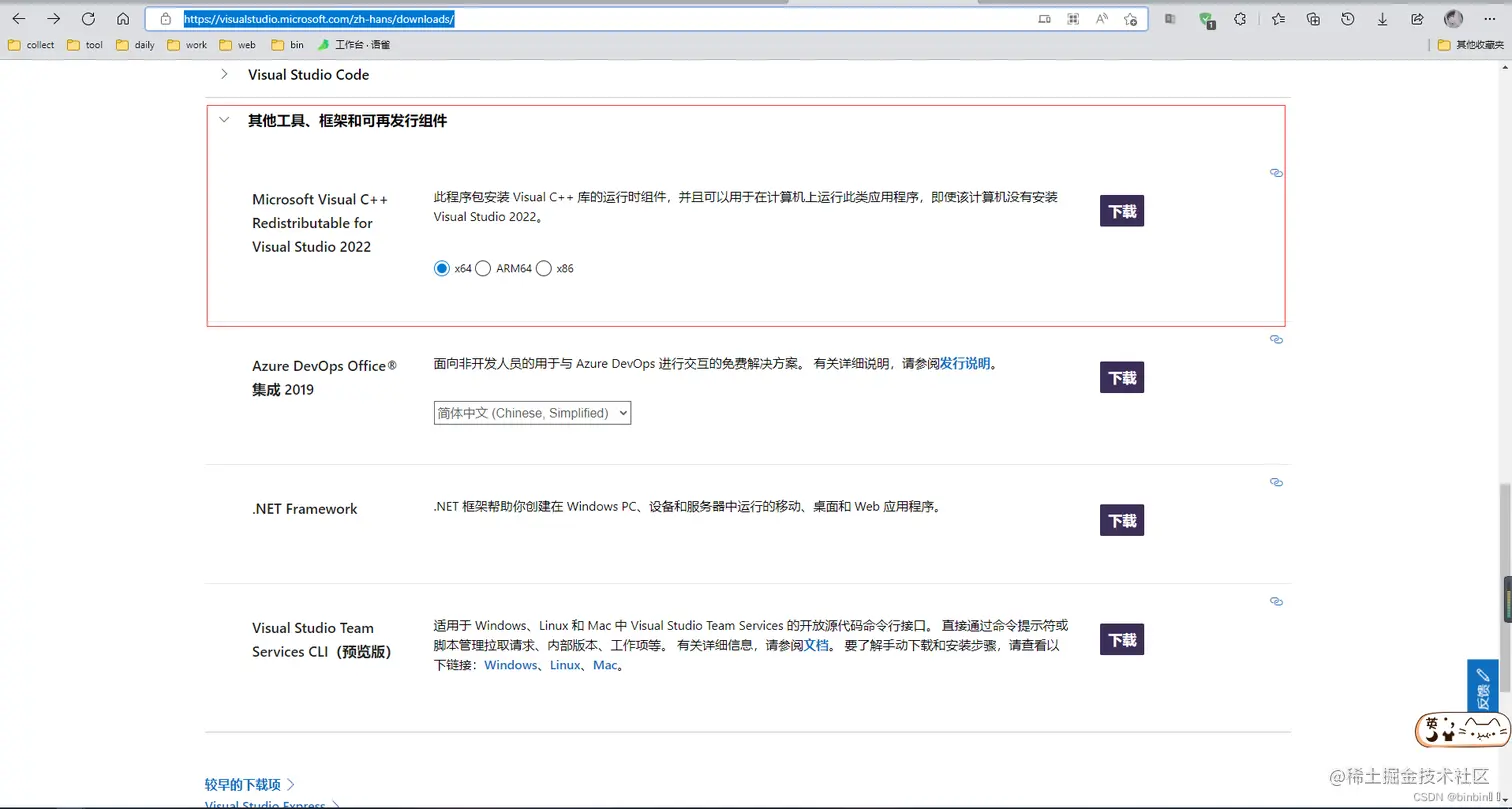Click the .NET Framework product title
1512x809 pixels.
[x=304, y=509]
